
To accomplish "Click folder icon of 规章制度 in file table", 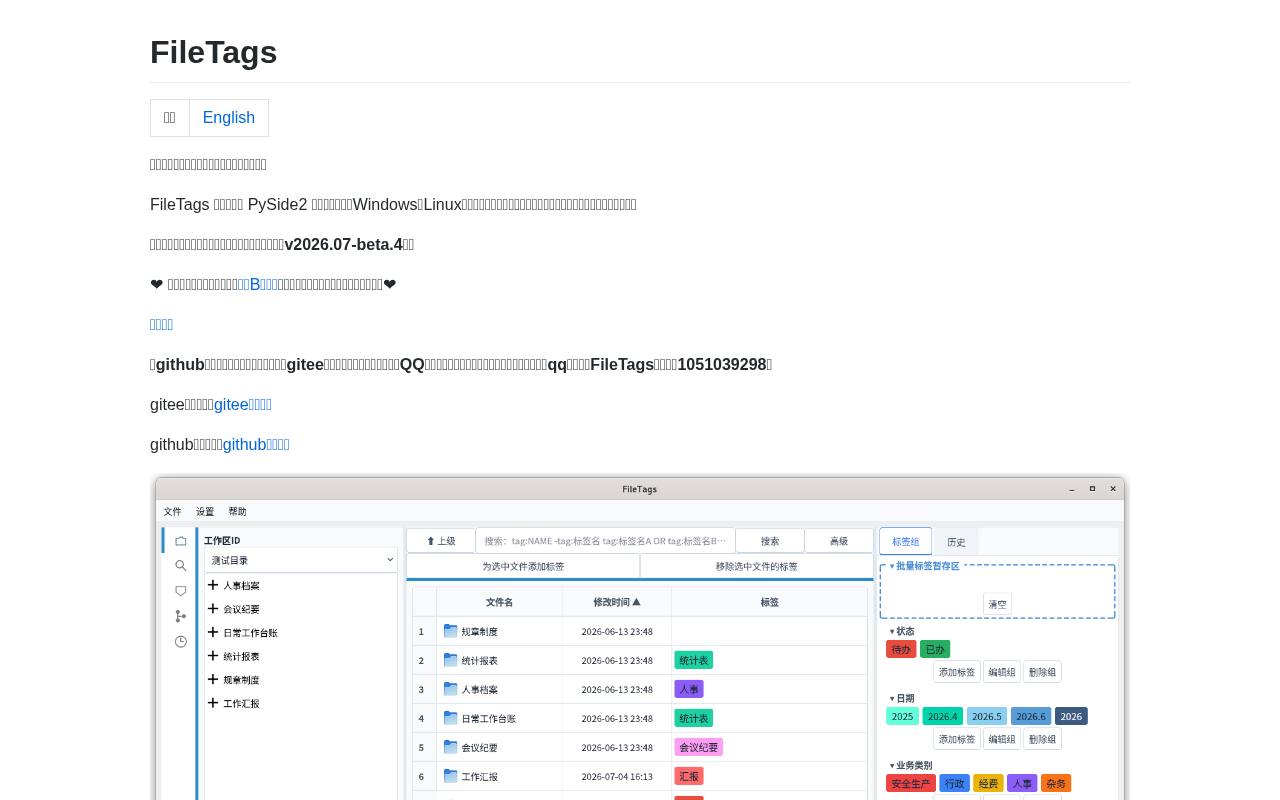I will click(450, 631).
